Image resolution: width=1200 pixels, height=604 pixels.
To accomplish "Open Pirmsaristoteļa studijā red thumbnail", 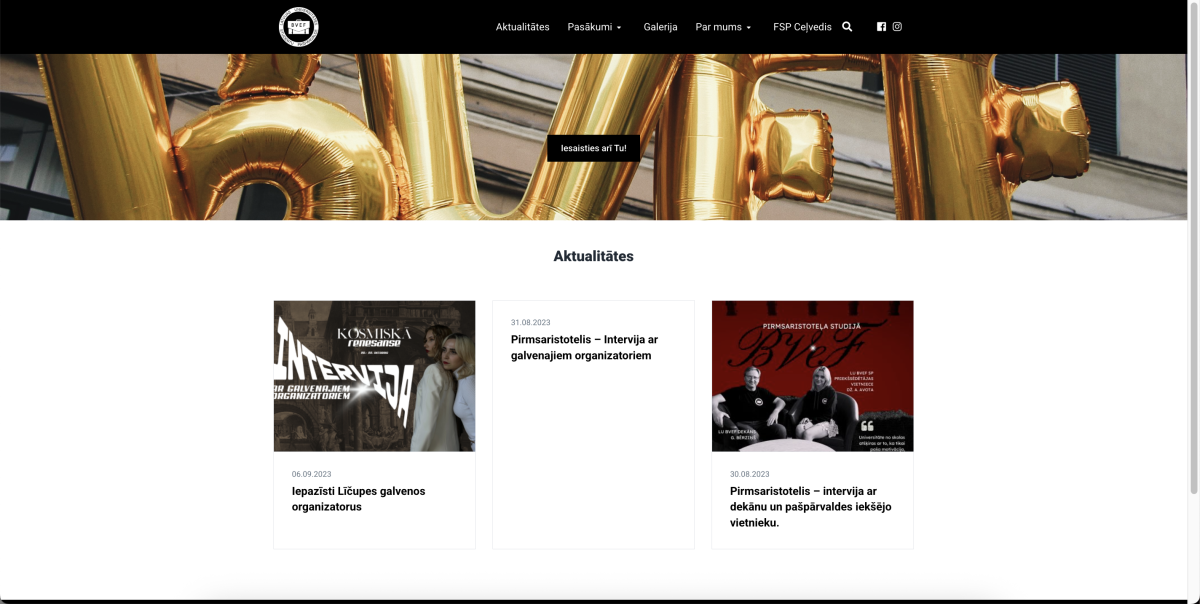I will pyautogui.click(x=813, y=376).
